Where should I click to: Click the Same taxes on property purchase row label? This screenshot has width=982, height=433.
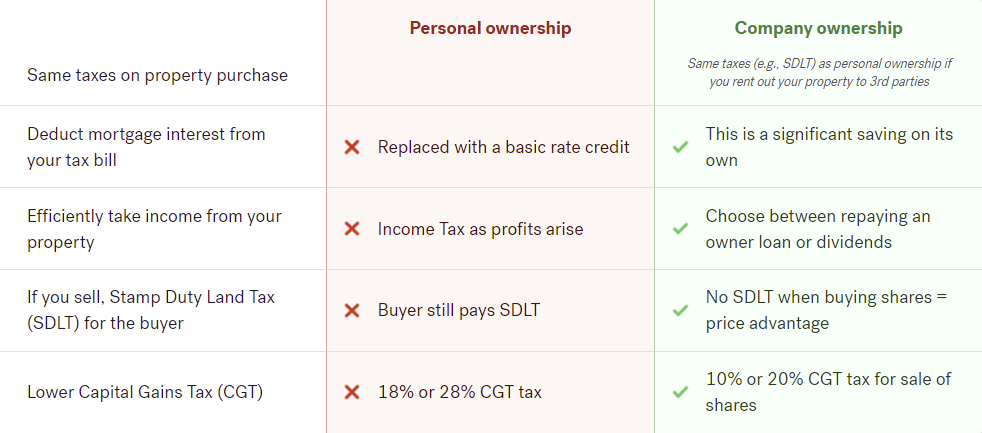pos(157,75)
